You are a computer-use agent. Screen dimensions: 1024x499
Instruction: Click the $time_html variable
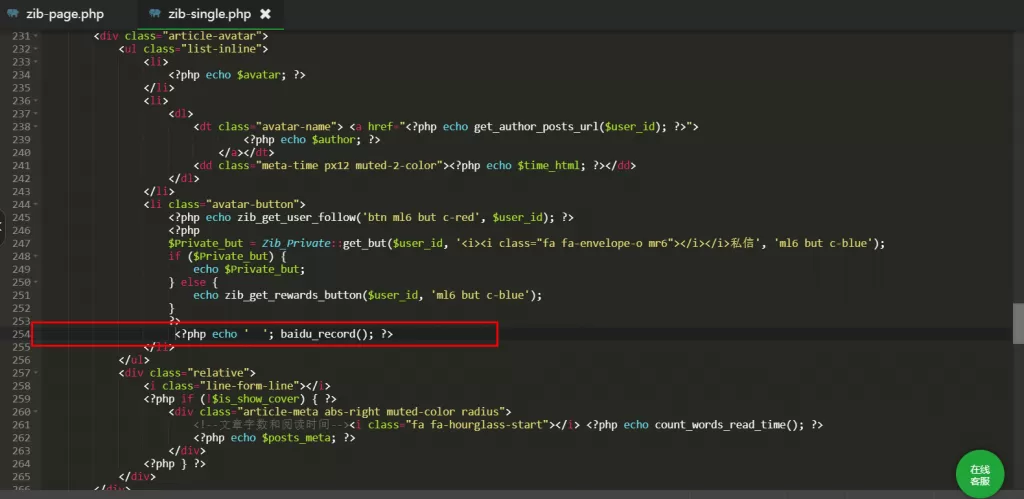549,165
